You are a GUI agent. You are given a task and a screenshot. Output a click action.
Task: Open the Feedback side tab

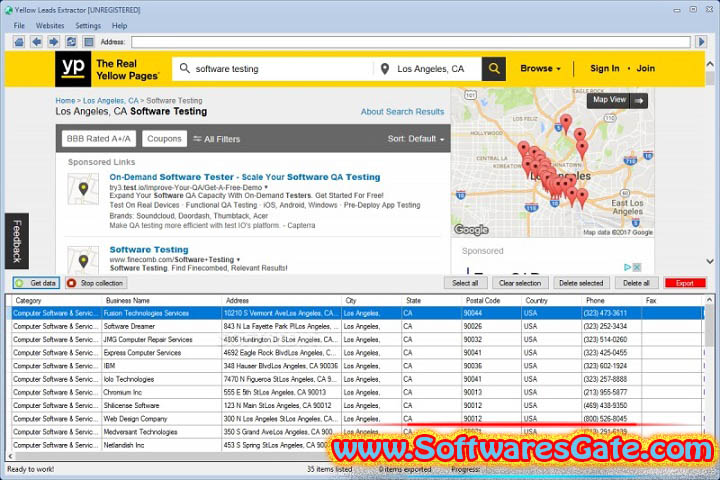click(x=17, y=241)
